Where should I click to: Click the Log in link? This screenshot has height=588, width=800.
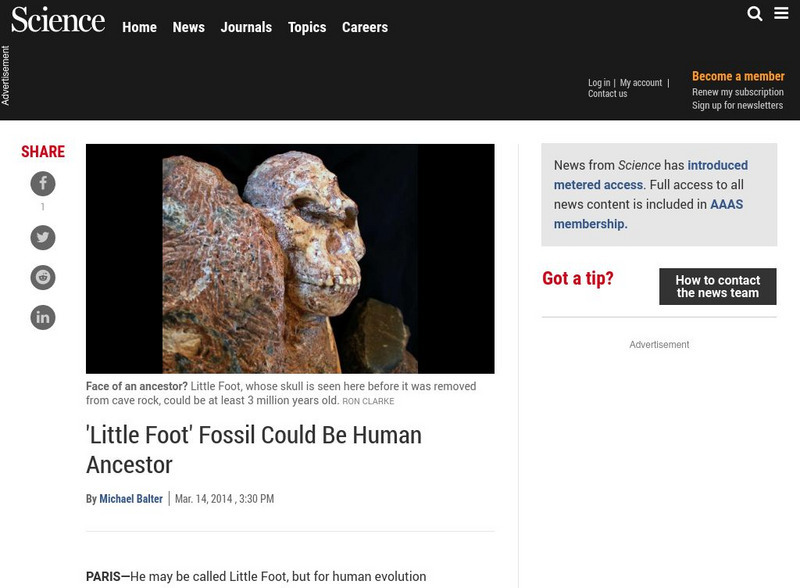[599, 83]
